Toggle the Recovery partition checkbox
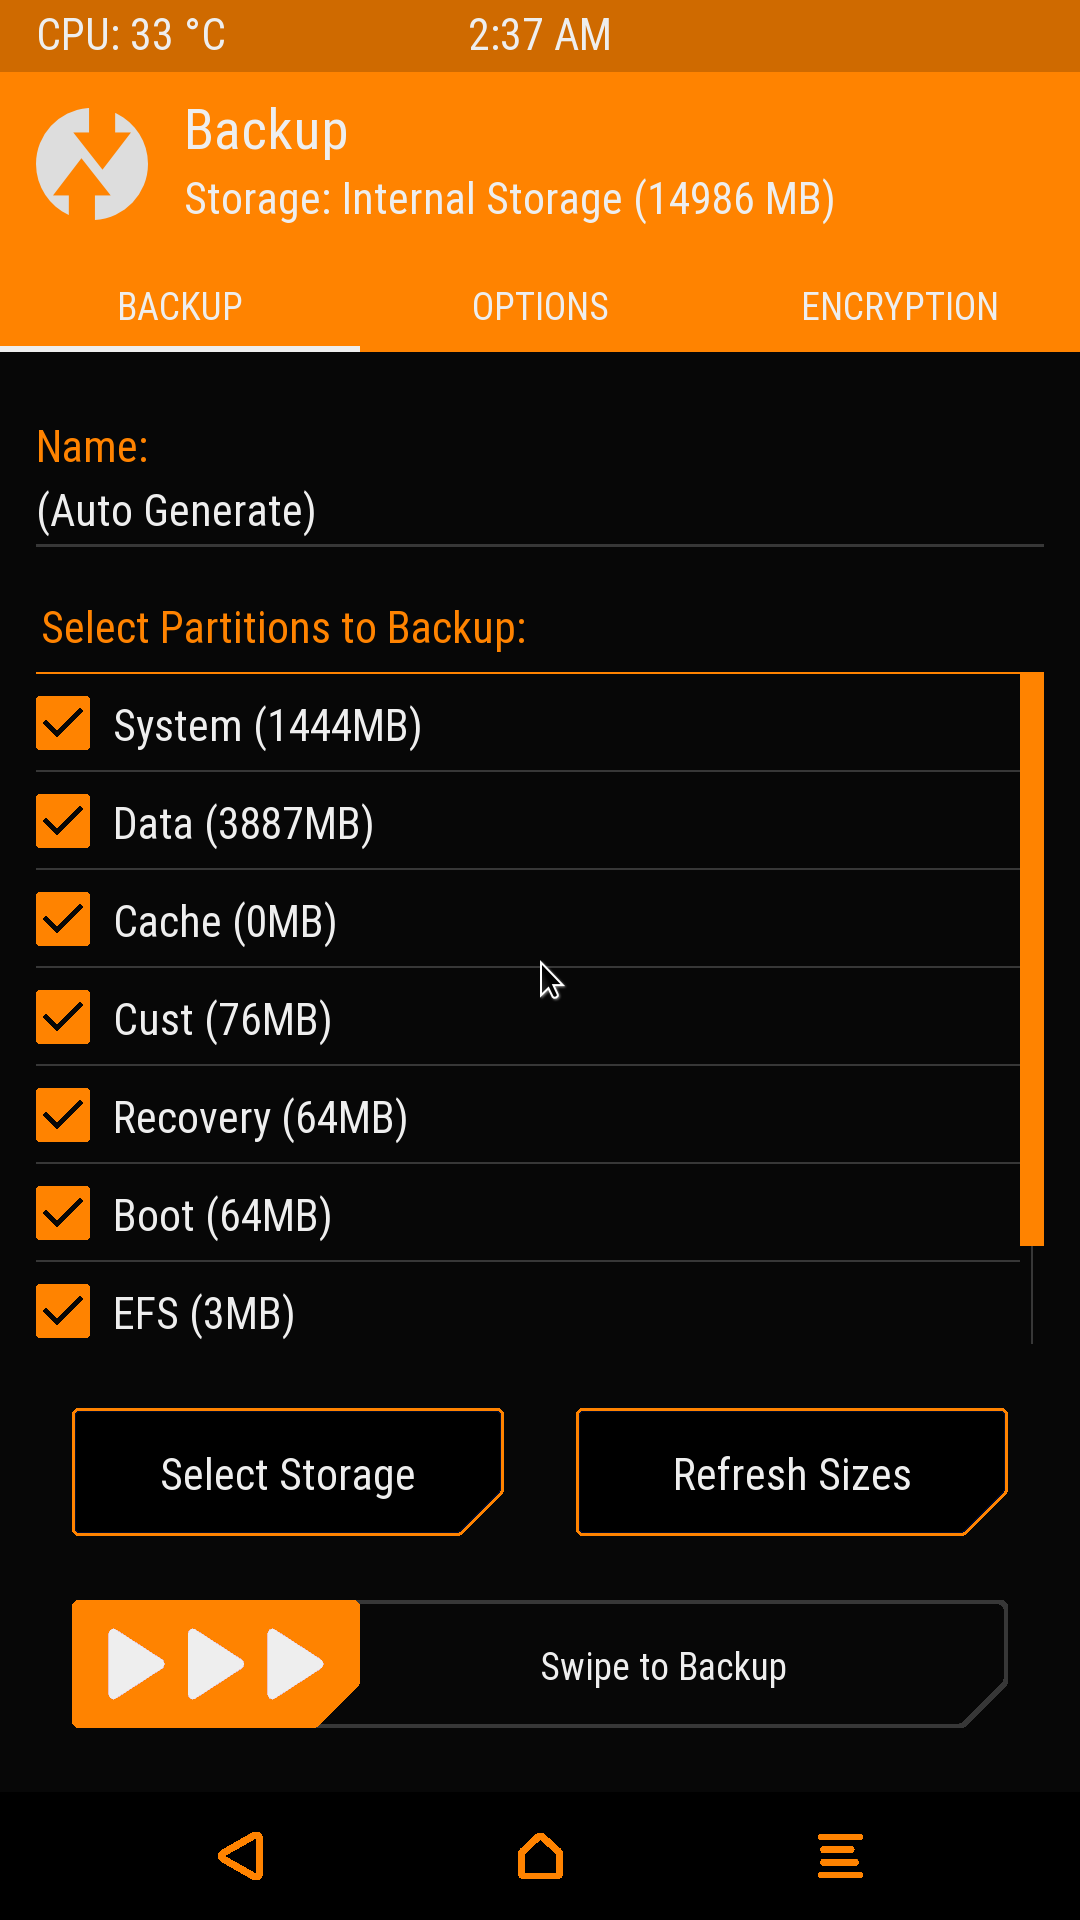The height and width of the screenshot is (1920, 1080). tap(63, 1115)
